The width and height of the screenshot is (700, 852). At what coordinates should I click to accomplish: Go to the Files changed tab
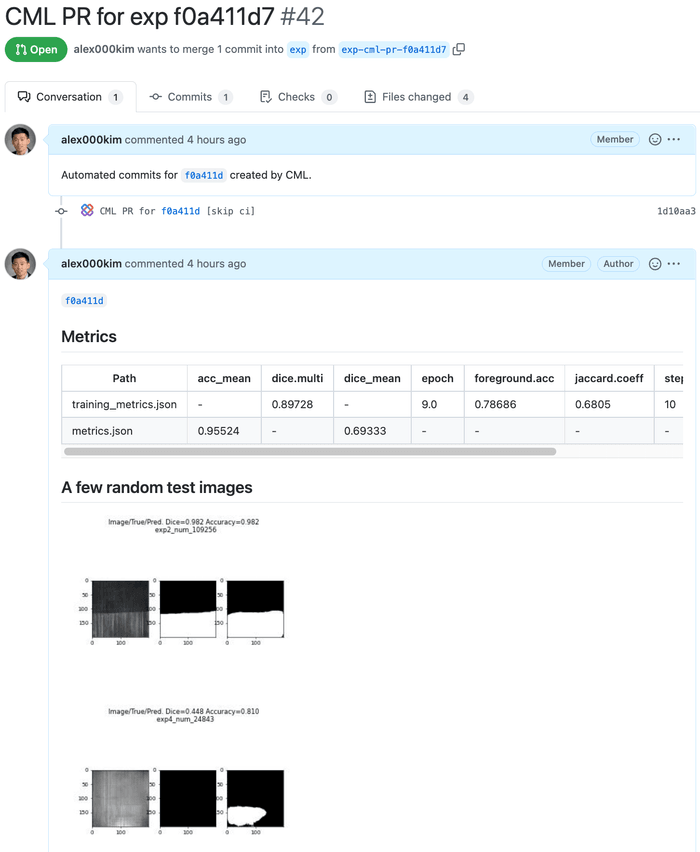coord(418,97)
